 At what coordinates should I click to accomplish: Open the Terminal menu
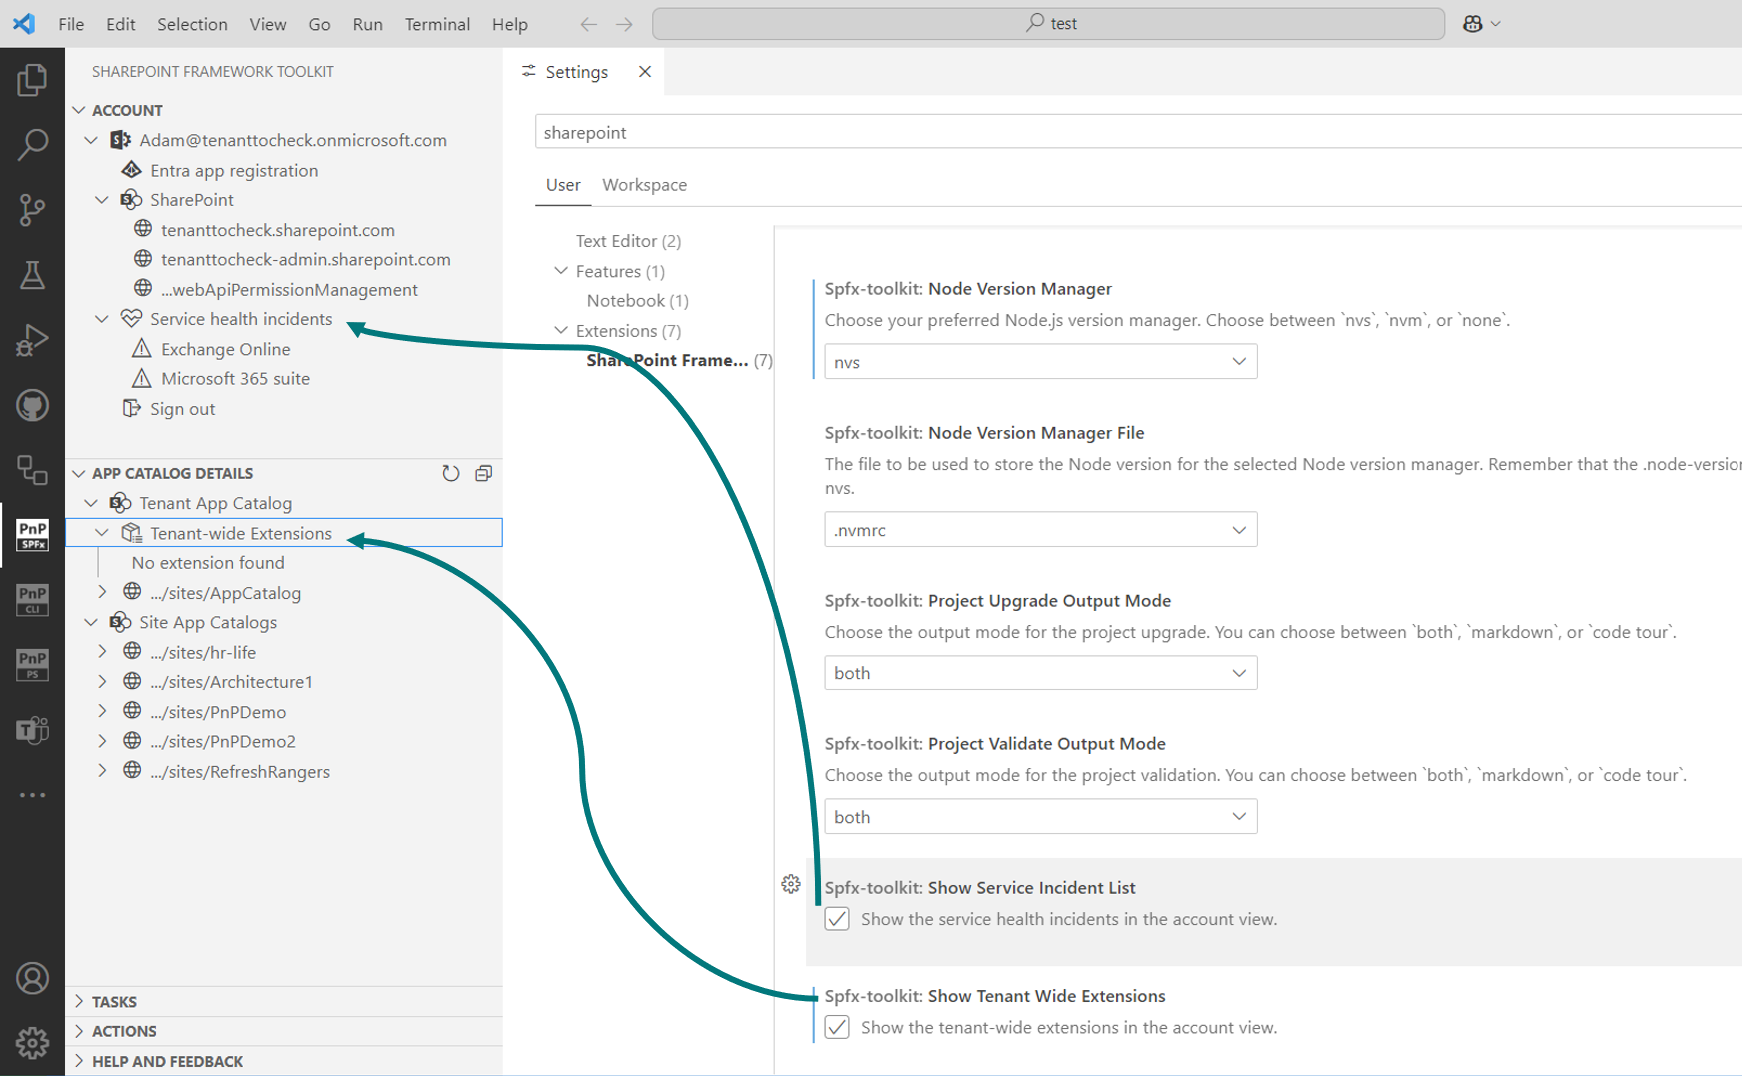[x=437, y=24]
